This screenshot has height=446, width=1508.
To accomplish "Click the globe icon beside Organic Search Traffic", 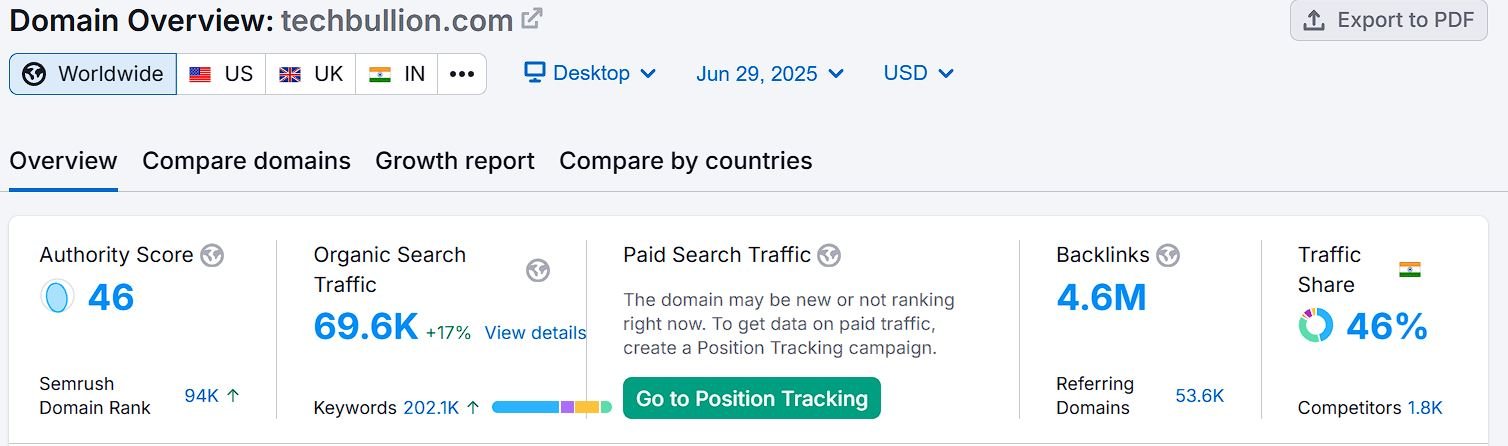I will pyautogui.click(x=538, y=270).
